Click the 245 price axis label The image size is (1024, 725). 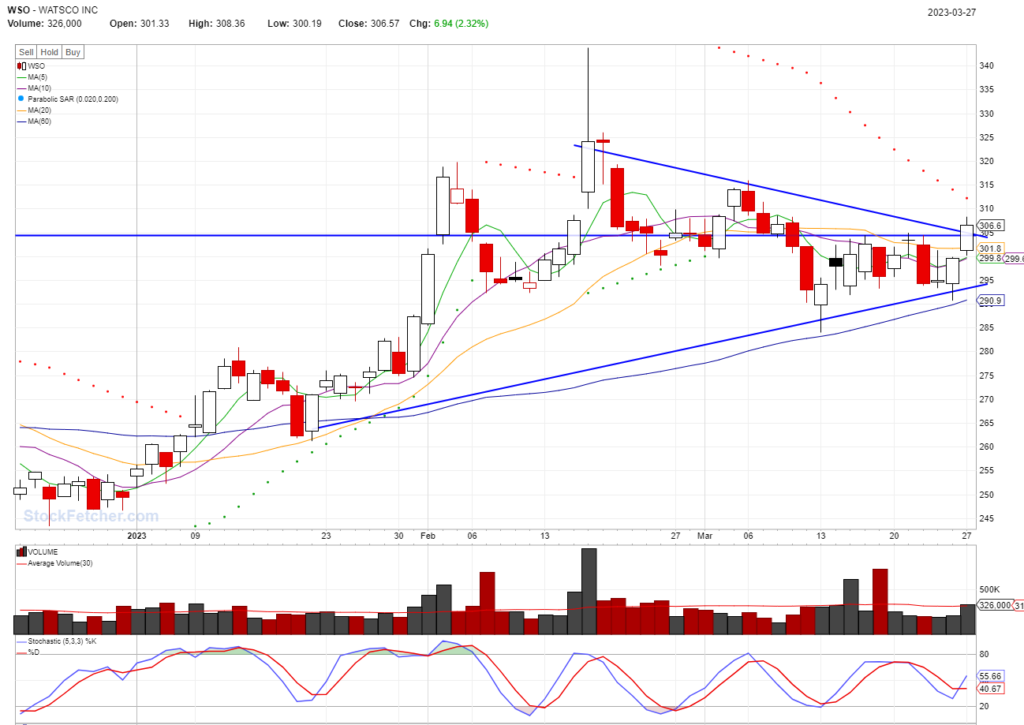pos(987,519)
